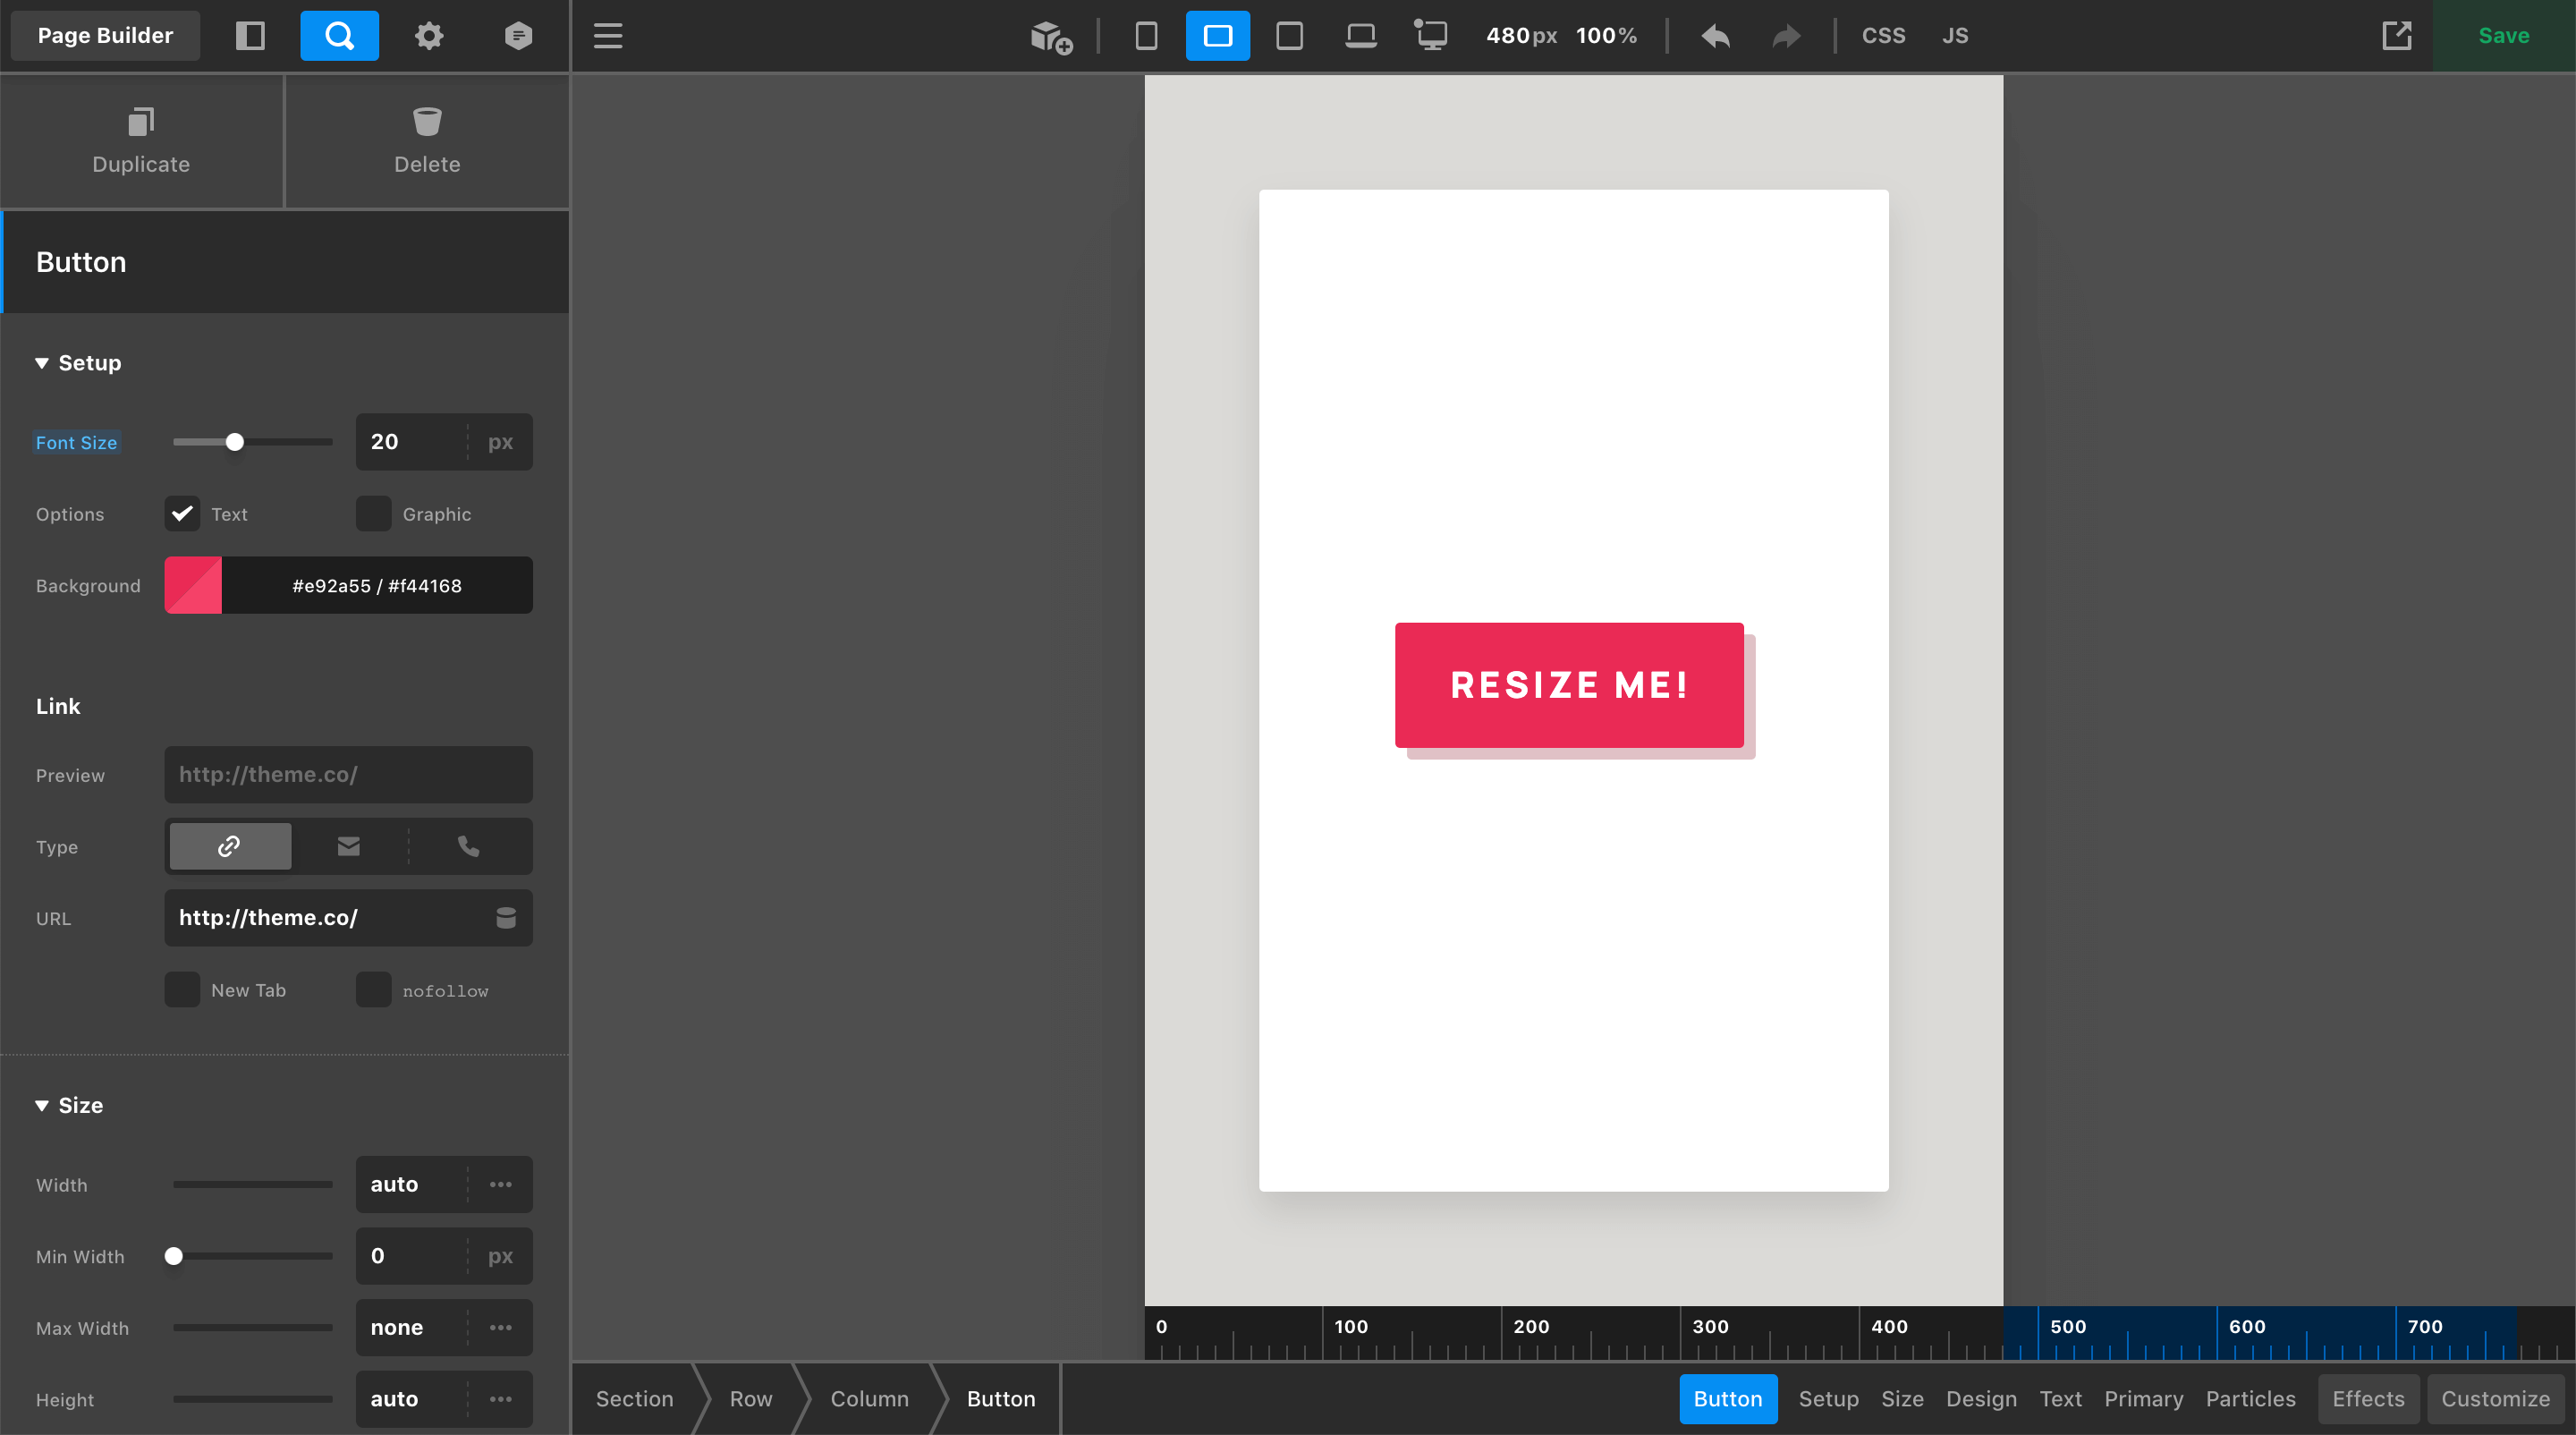Select Column in the breadcrumb bar

click(868, 1398)
